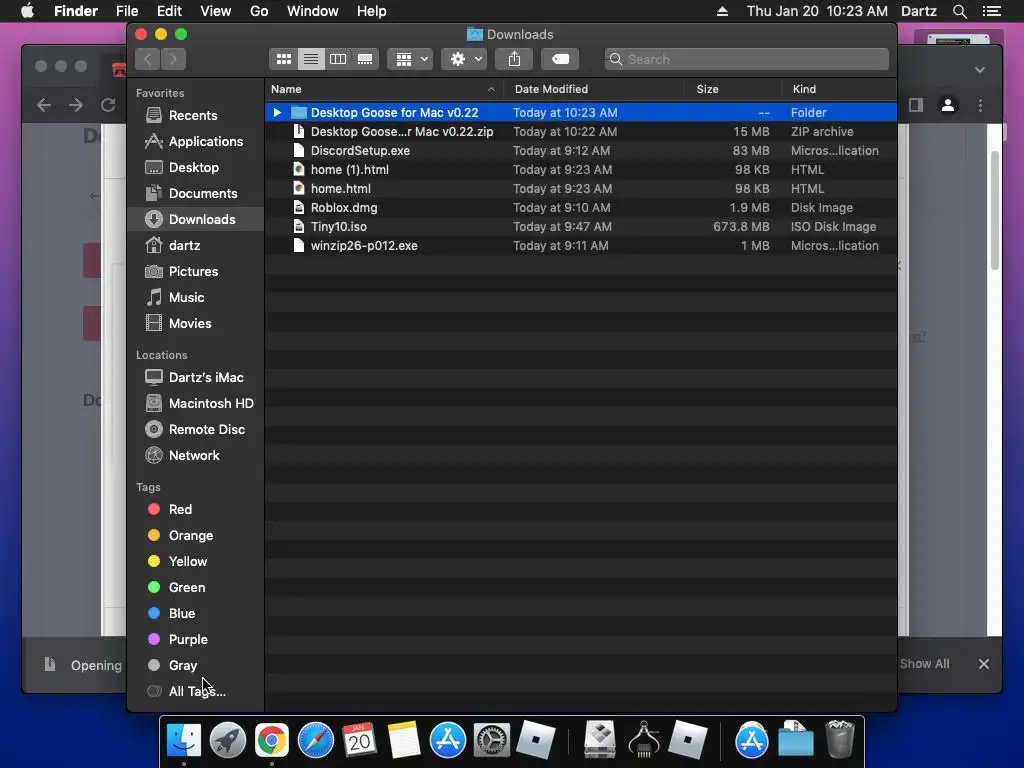The image size is (1024, 768).
Task: Open Music in sidebar
Action: coord(196,297)
